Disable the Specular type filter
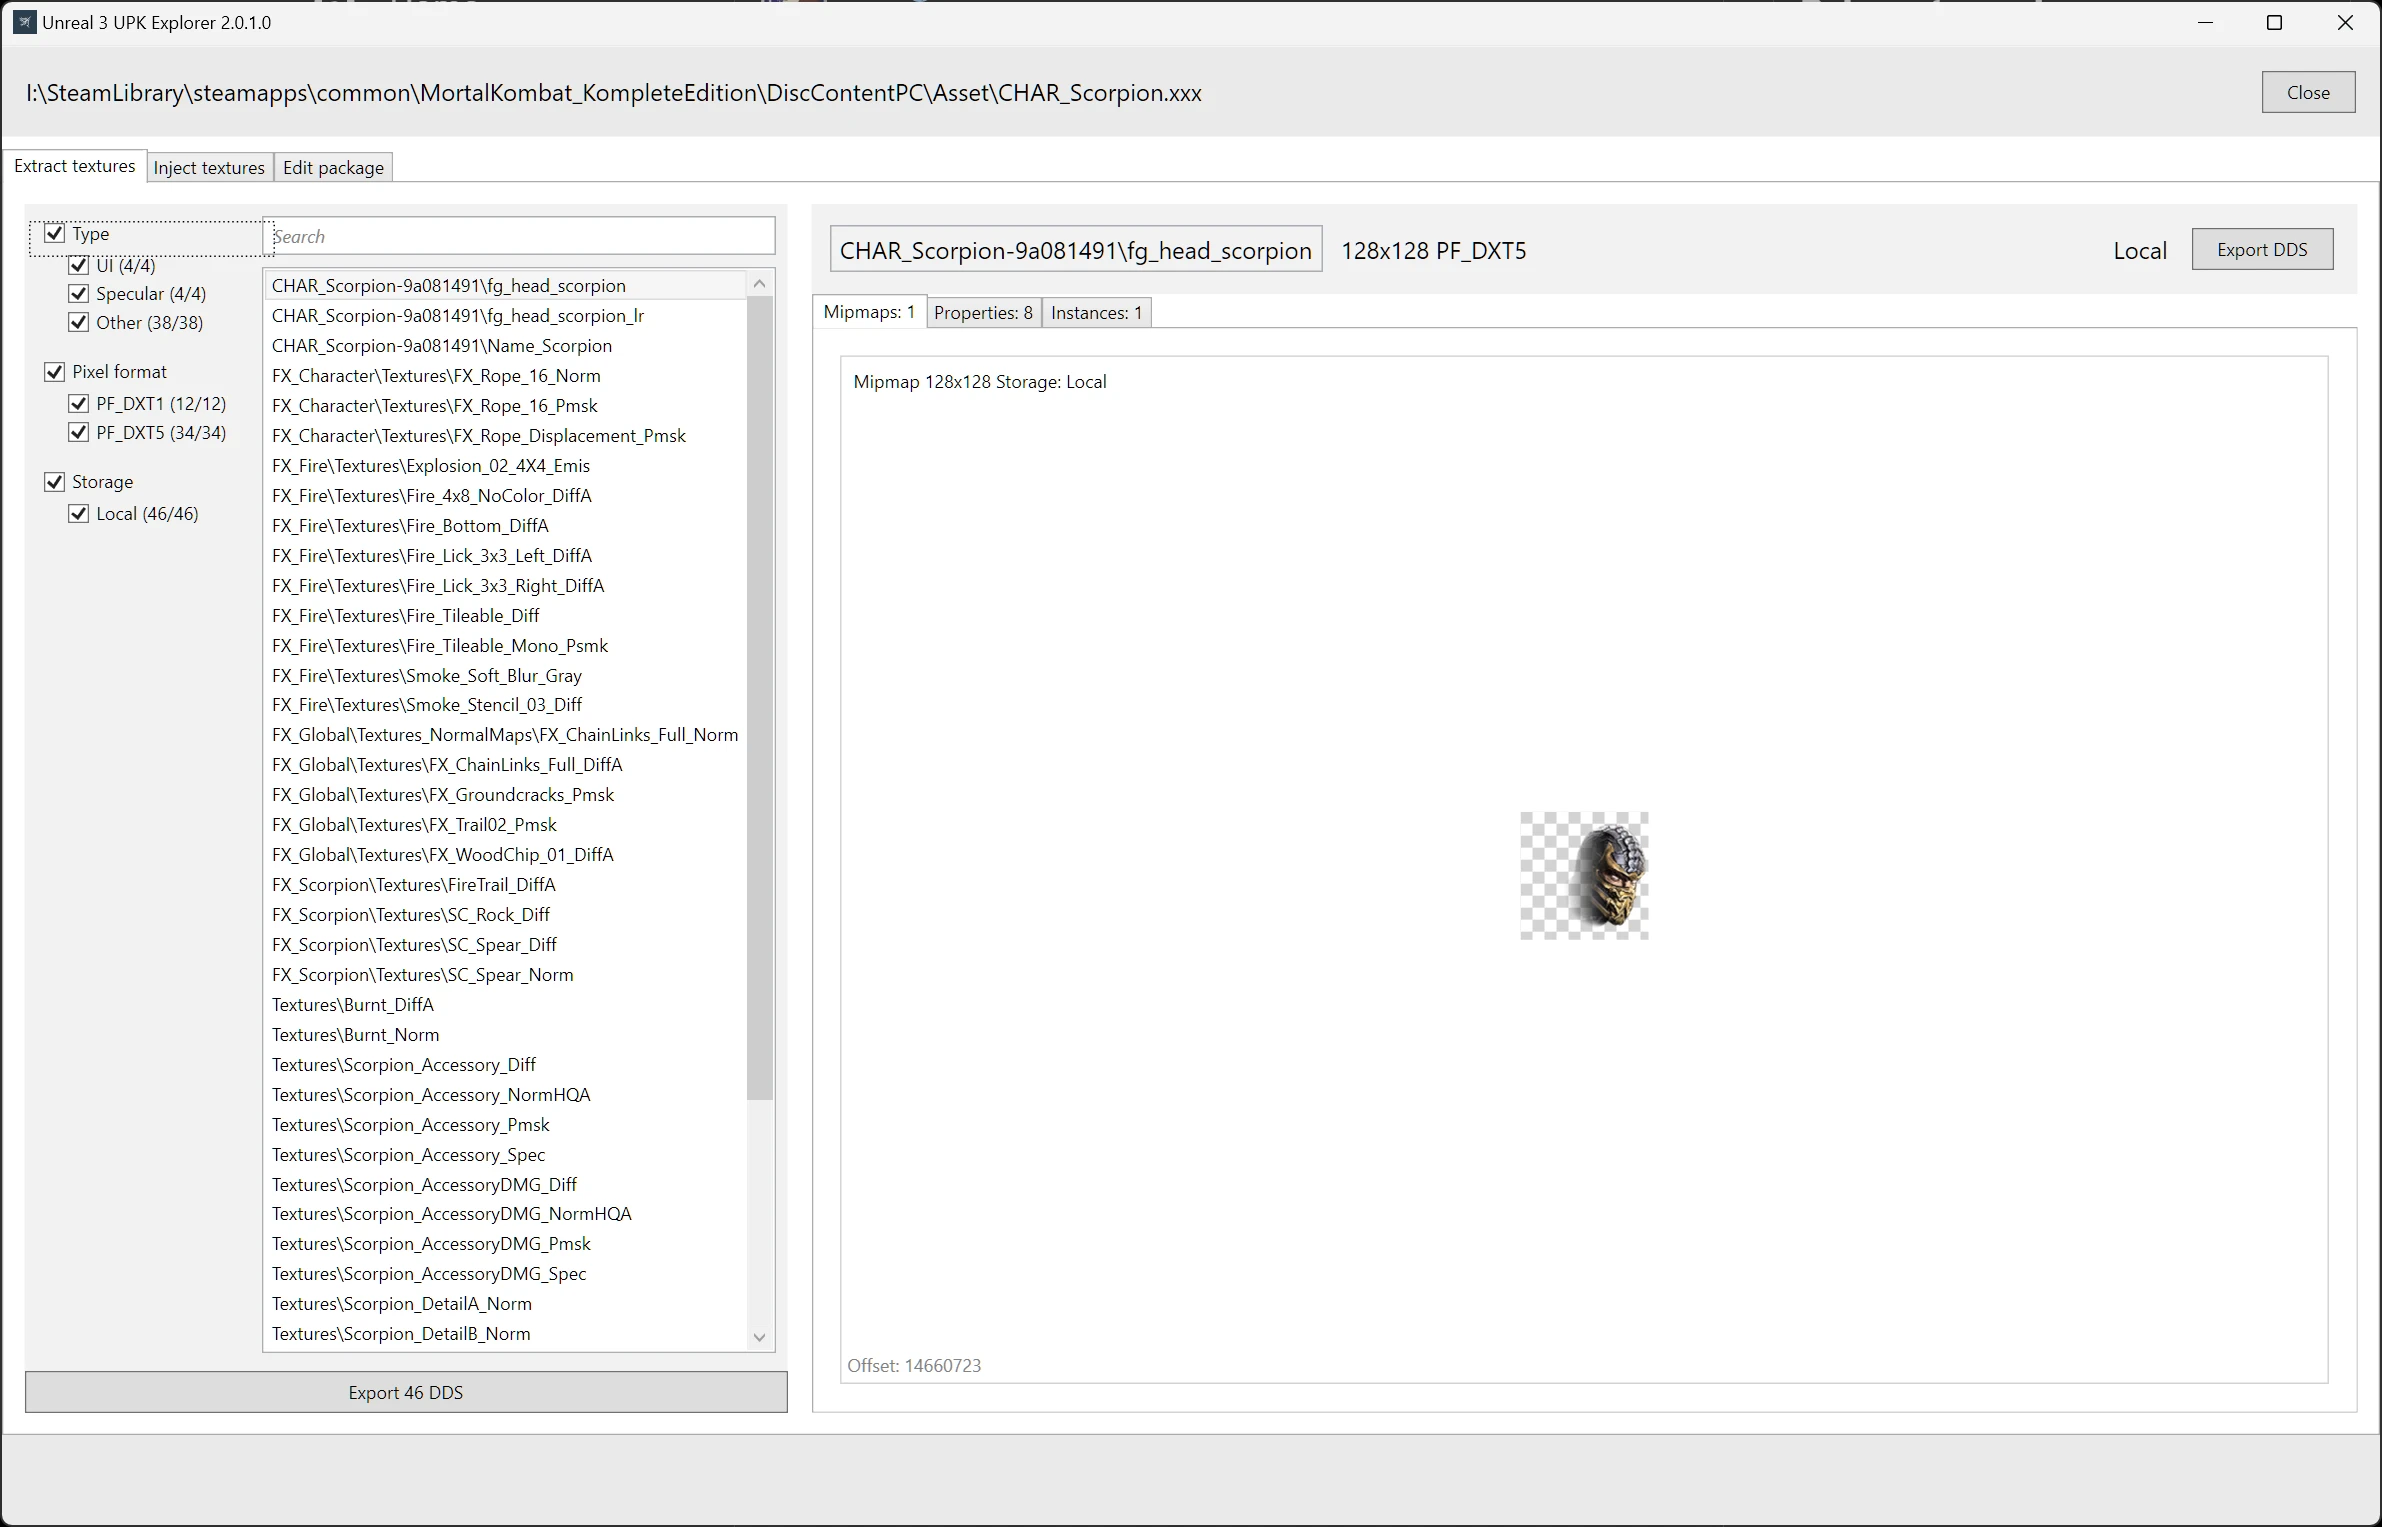The image size is (2382, 1527). coord(79,294)
